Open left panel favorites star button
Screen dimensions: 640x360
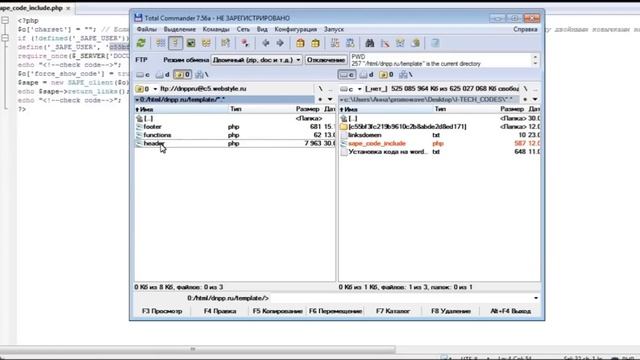320,99
